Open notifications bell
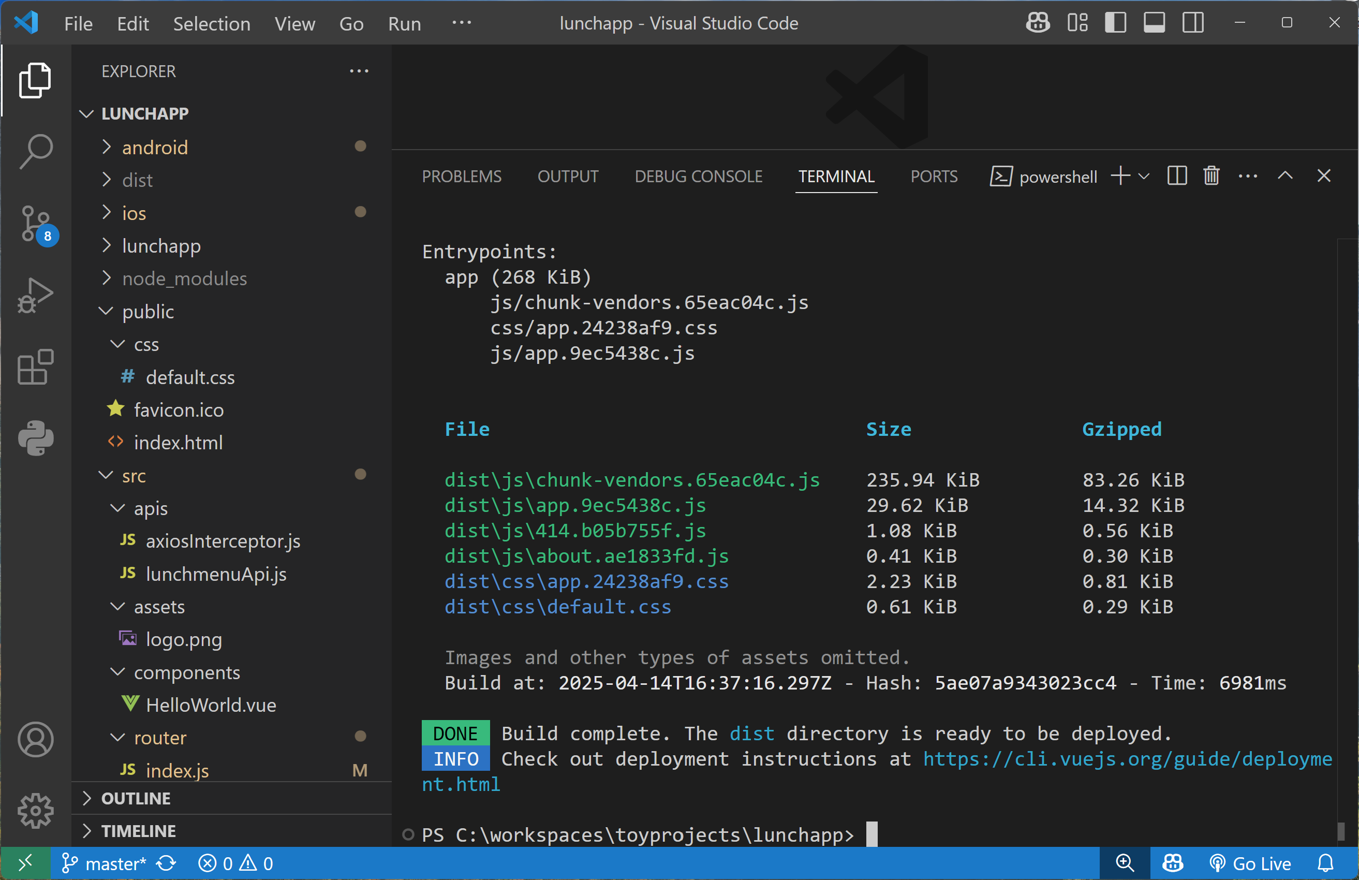This screenshot has width=1359, height=880. pyautogui.click(x=1326, y=863)
